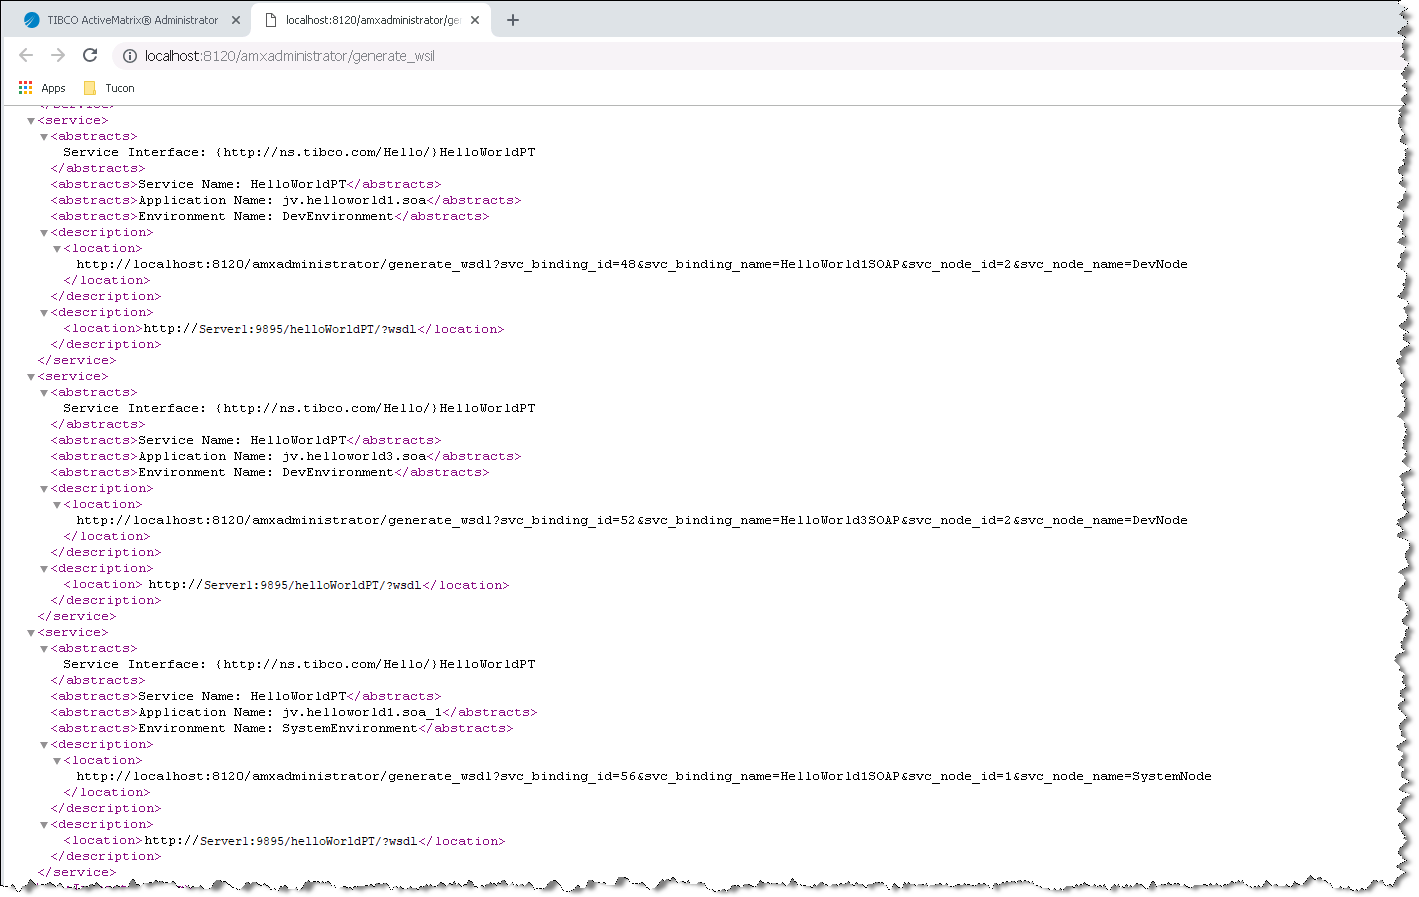Collapse abstracts node of the jv.helloworld1.soa_1 service
Screen dimensions: 1419x897
pos(44,649)
